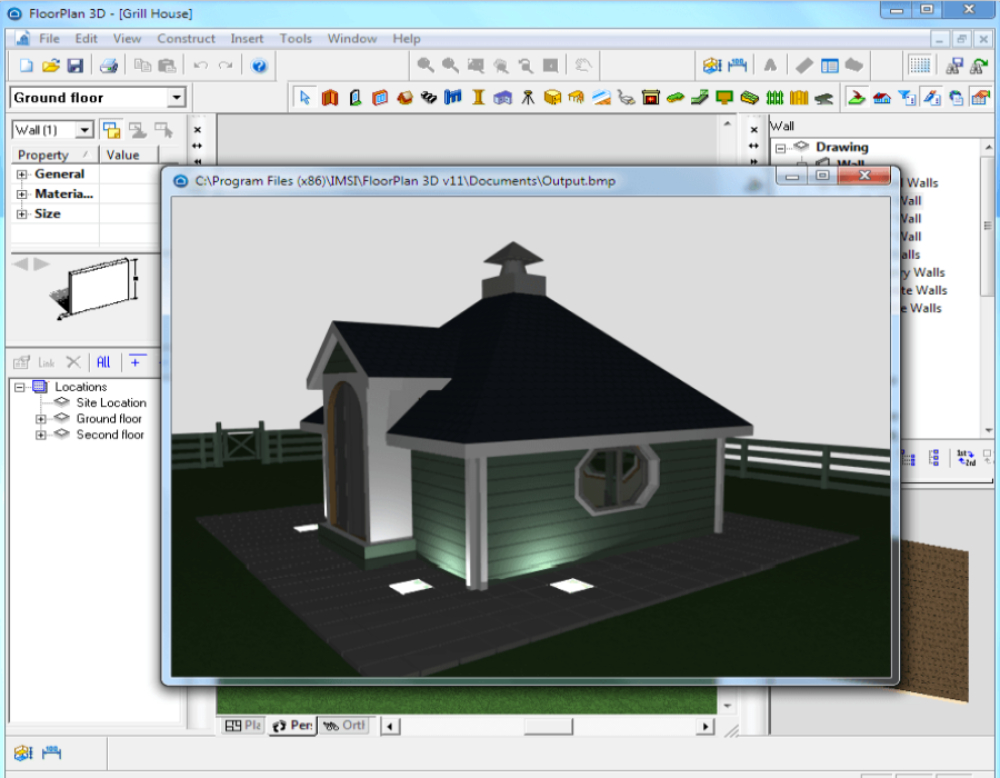Viewport: 1000px width, 778px height.
Task: Pick the Roof tool icon
Action: point(404,98)
